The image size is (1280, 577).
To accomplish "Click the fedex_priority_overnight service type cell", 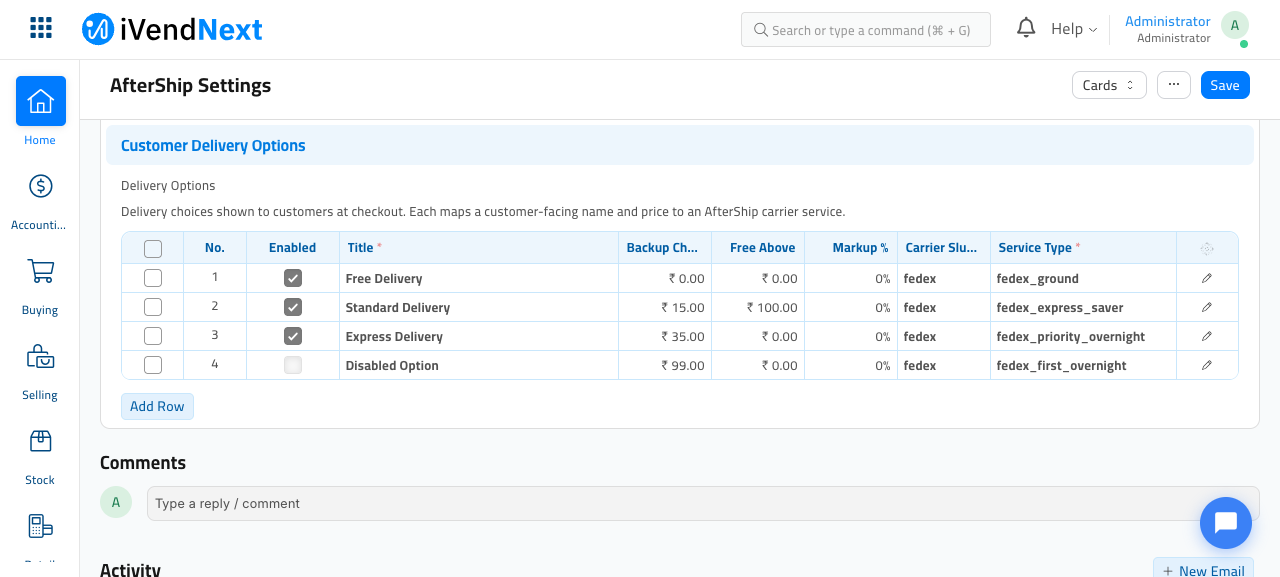I will (1083, 336).
